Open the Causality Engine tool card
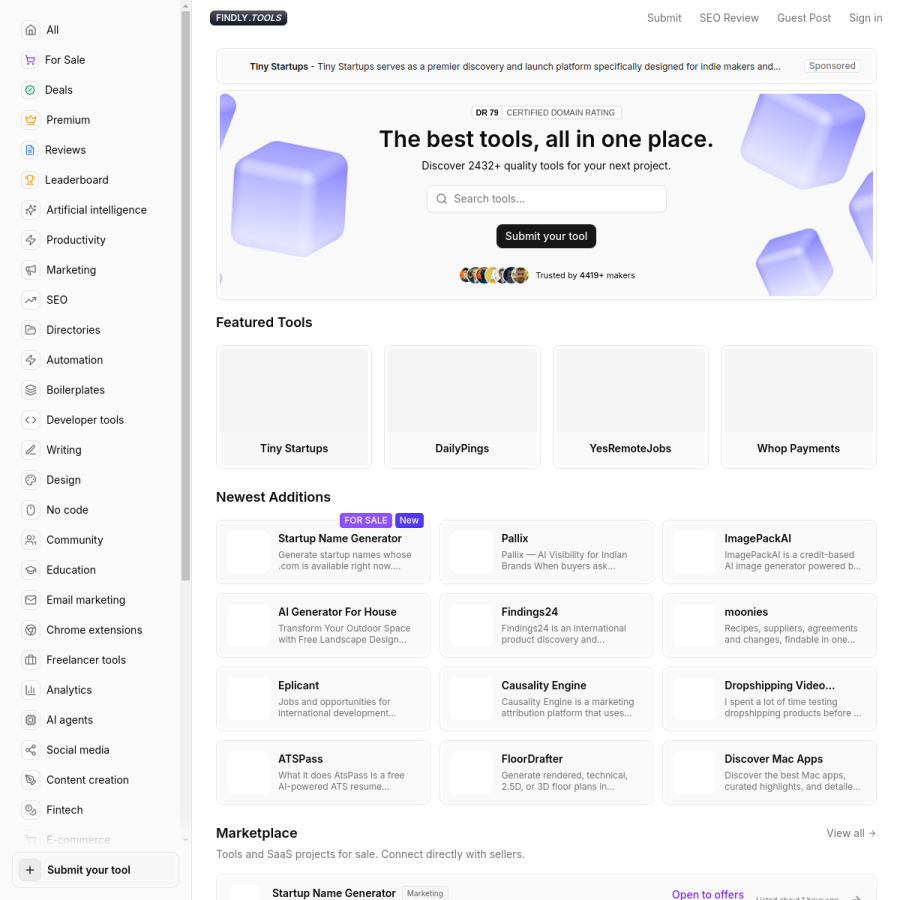Image resolution: width=900 pixels, height=900 pixels. pos(546,699)
